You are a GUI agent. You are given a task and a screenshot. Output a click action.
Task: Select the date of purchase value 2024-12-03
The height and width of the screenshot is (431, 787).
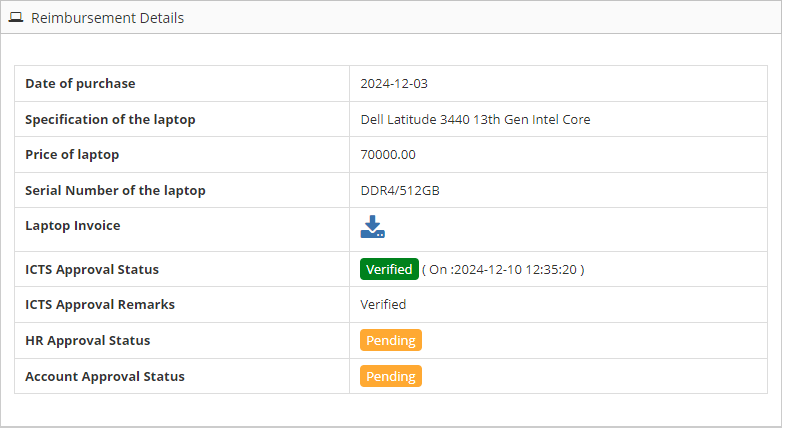[394, 84]
